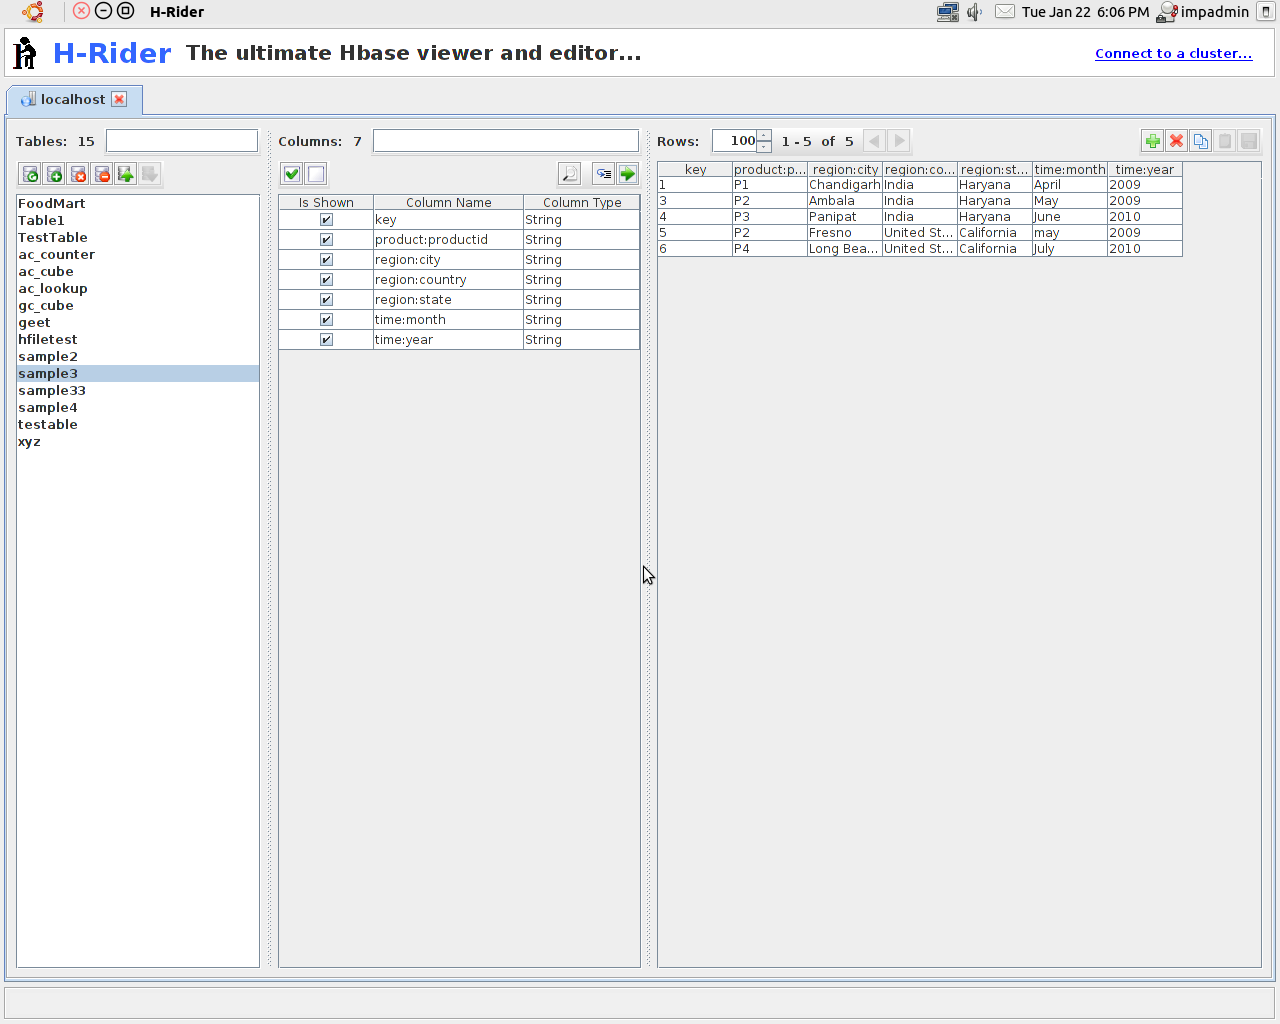The height and width of the screenshot is (1024, 1280).
Task: Select the sample33 table
Action: point(138,391)
